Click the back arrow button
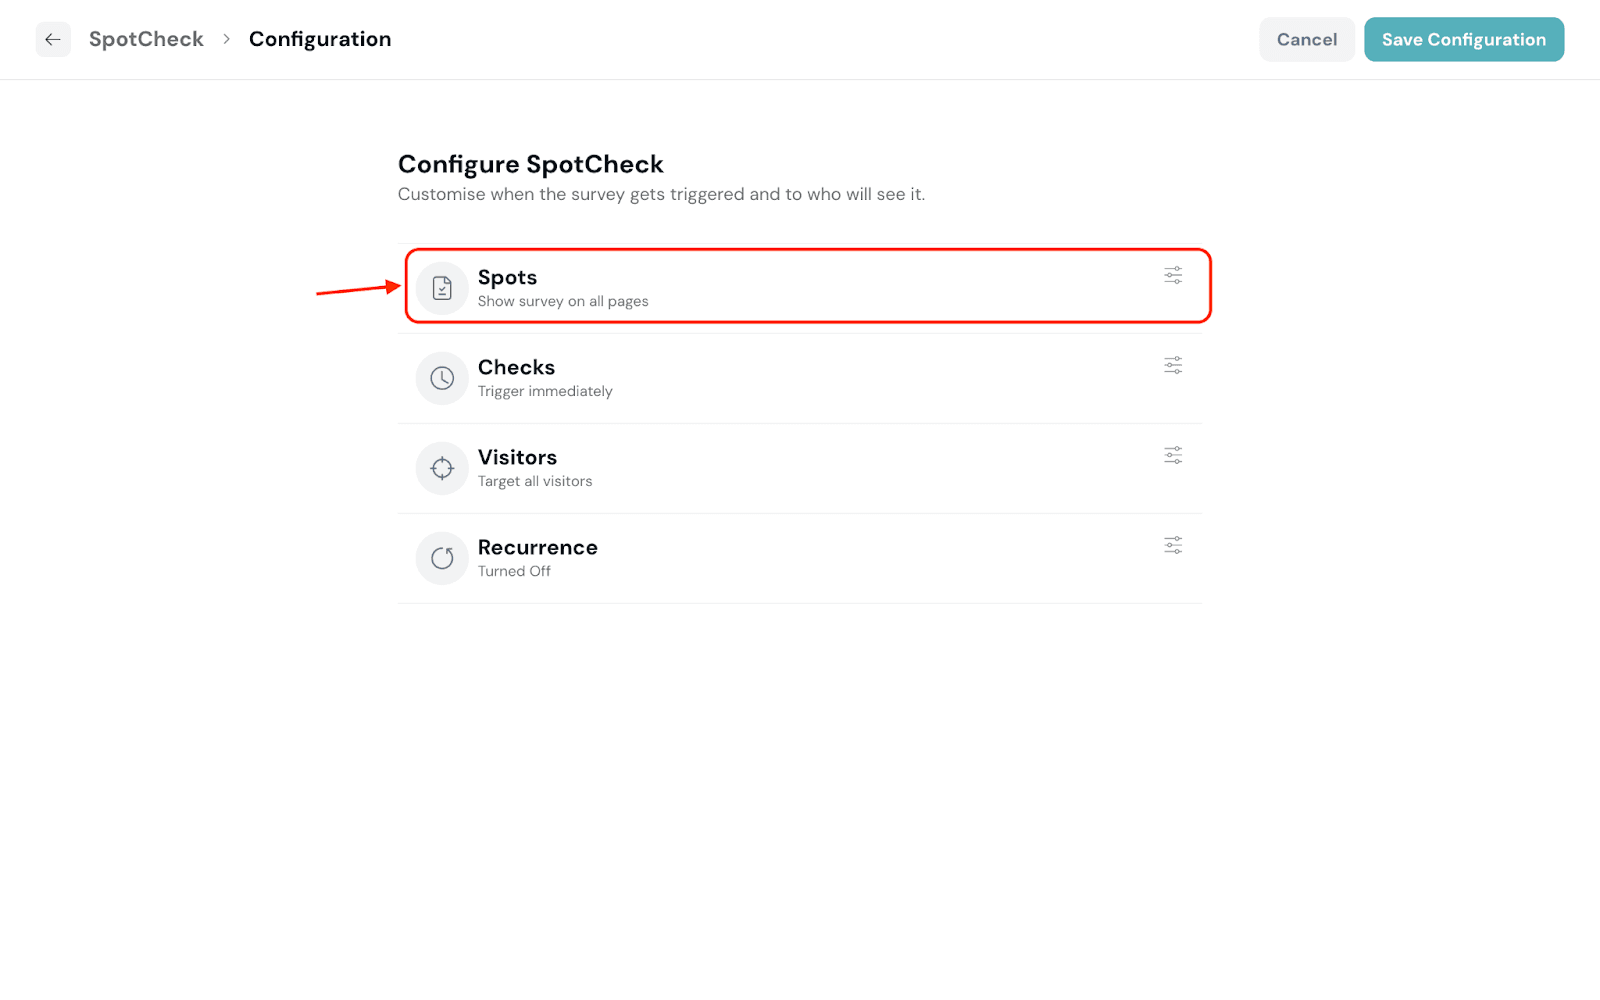This screenshot has height=1000, width=1600. [x=53, y=40]
